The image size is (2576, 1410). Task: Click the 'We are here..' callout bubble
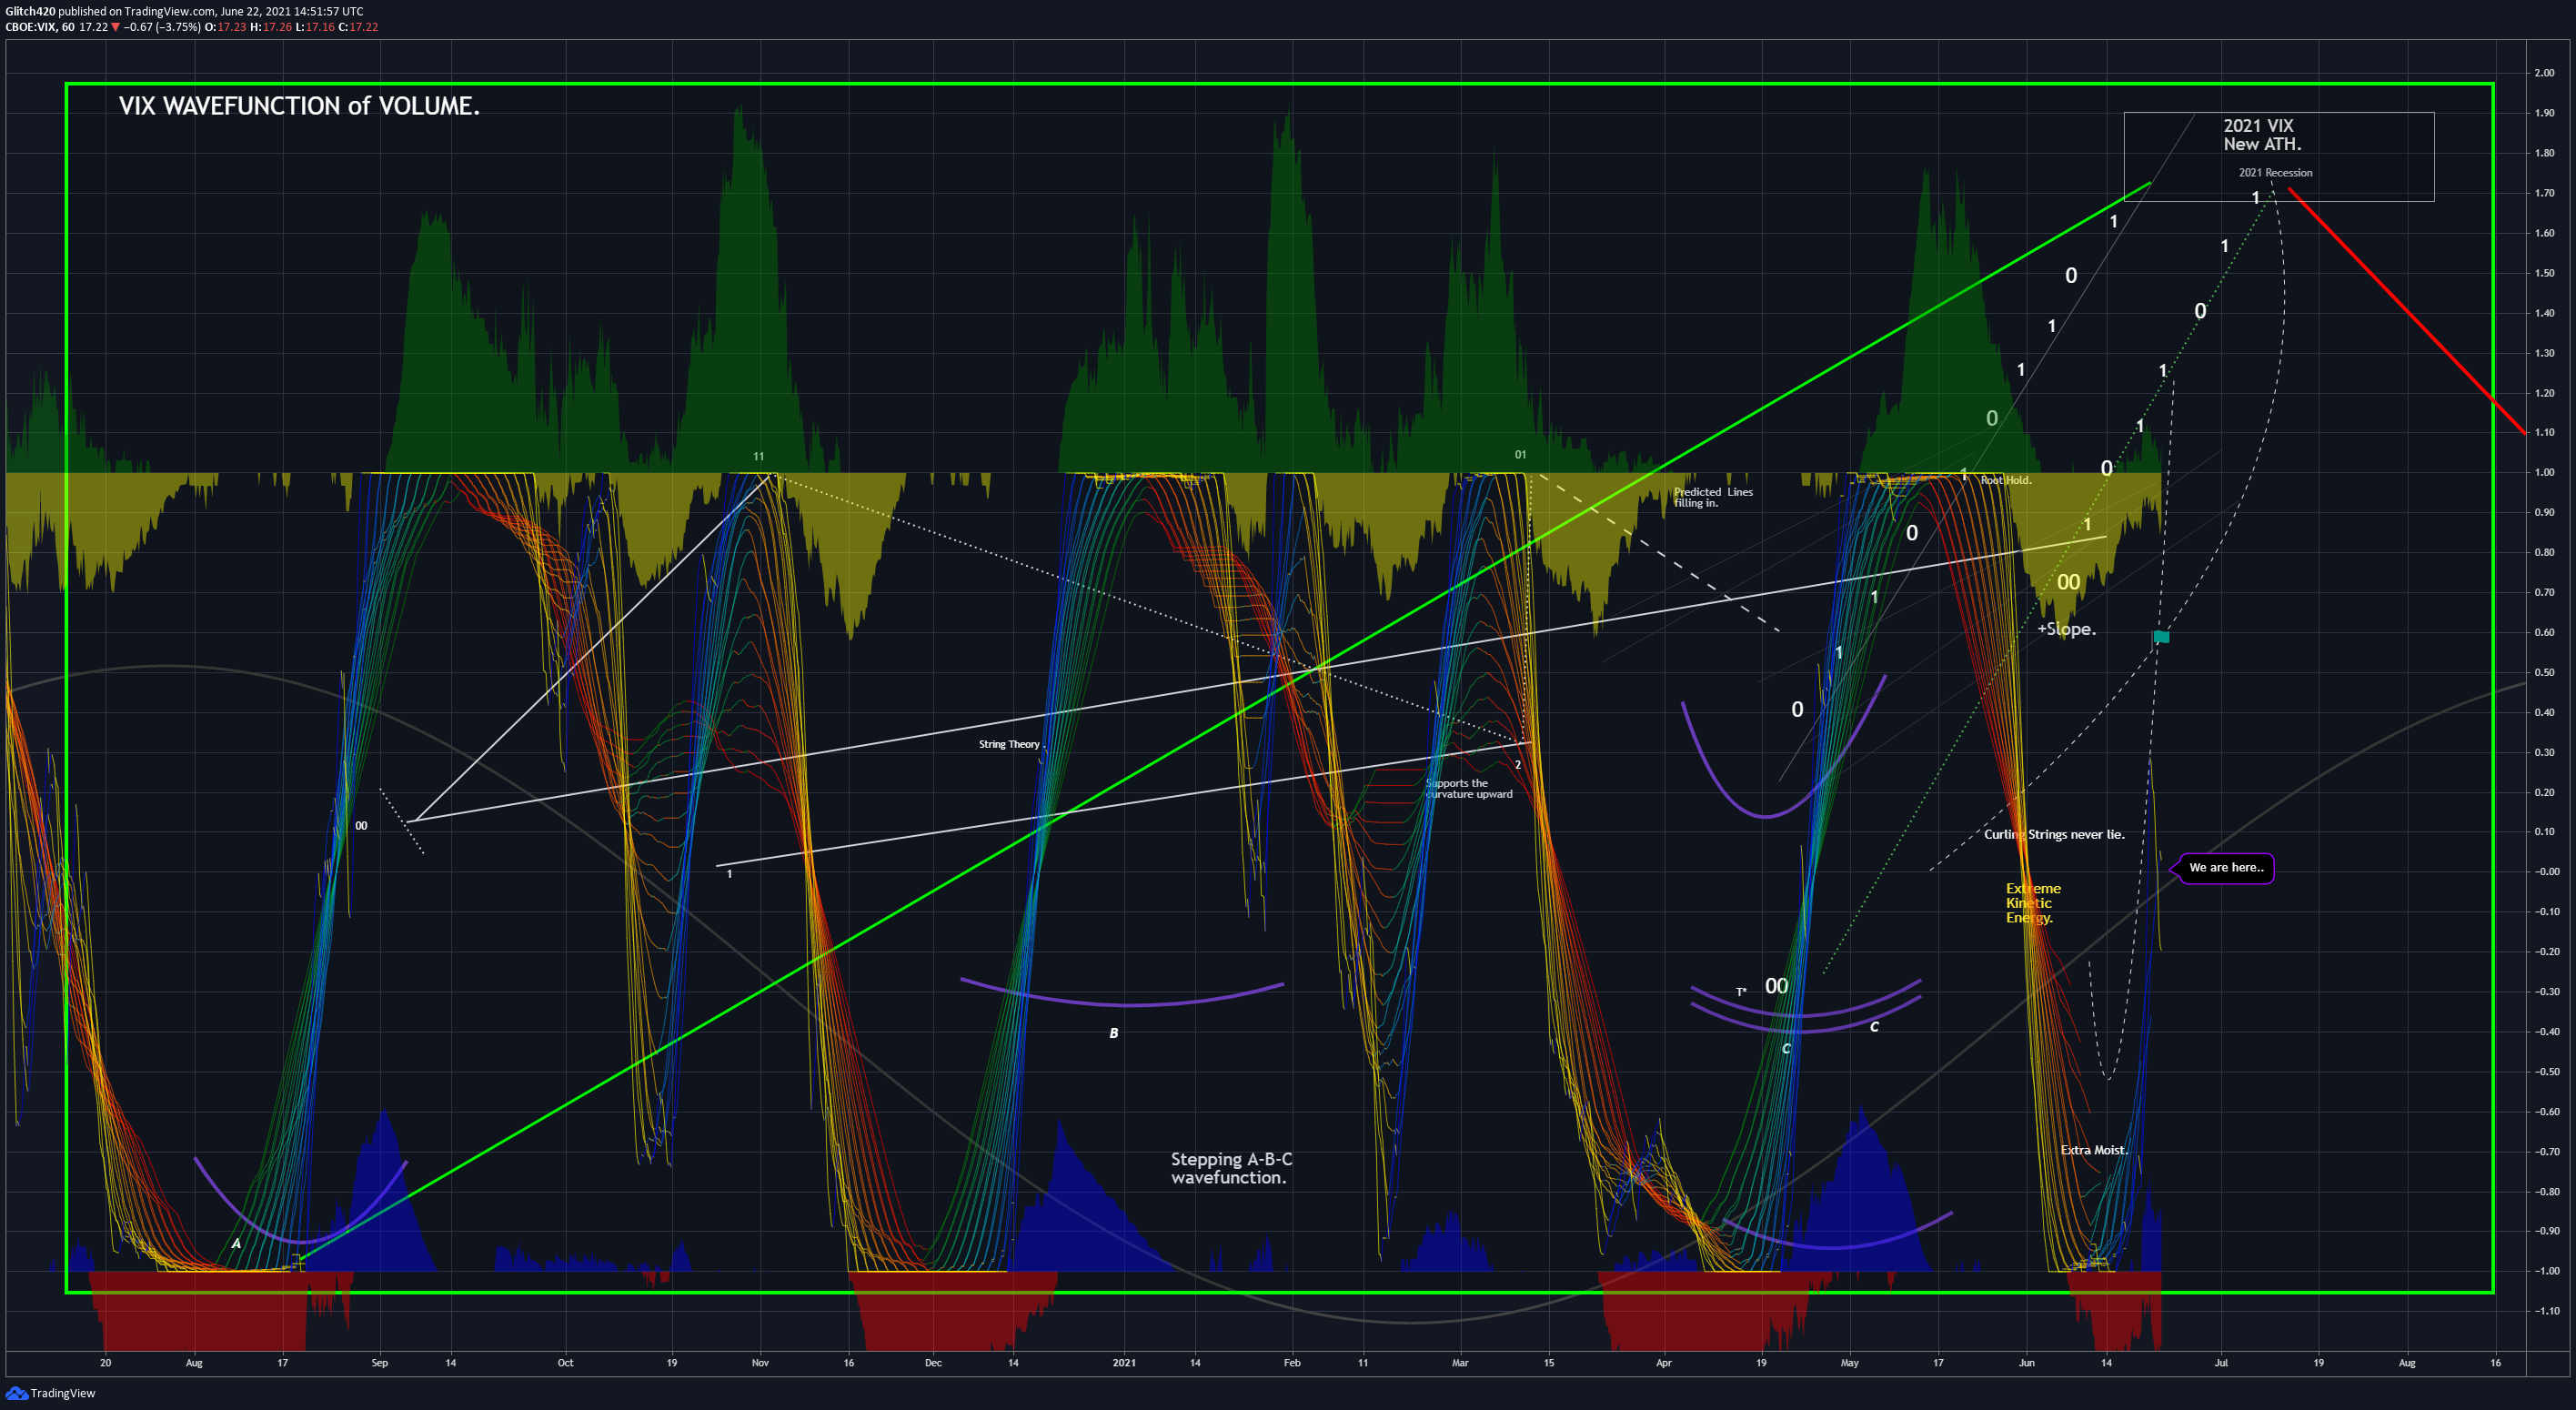coord(2226,868)
